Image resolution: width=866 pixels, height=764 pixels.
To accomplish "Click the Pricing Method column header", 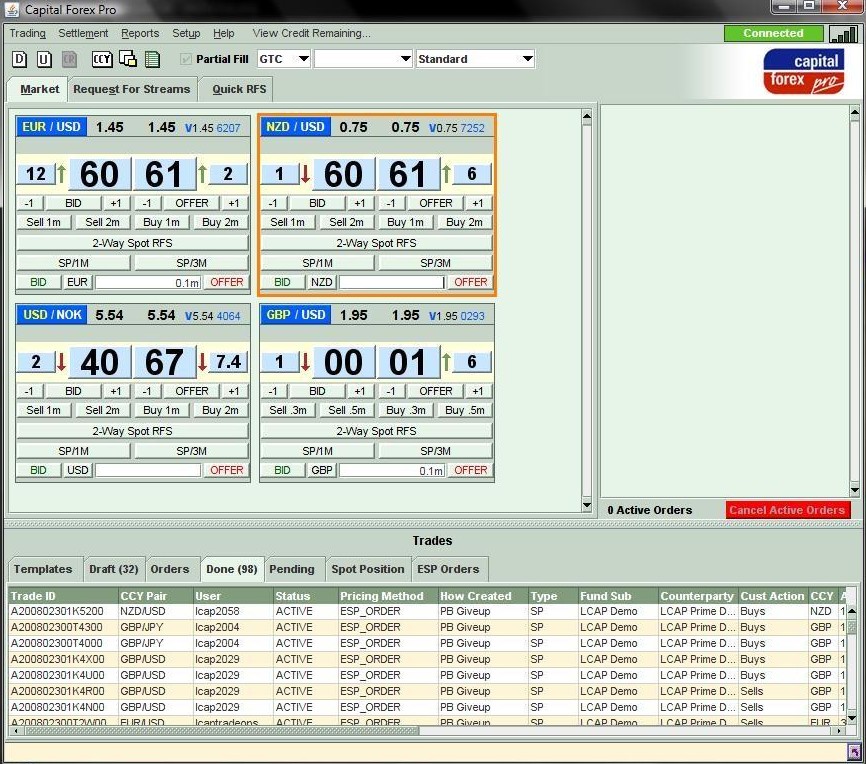I will click(x=388, y=596).
